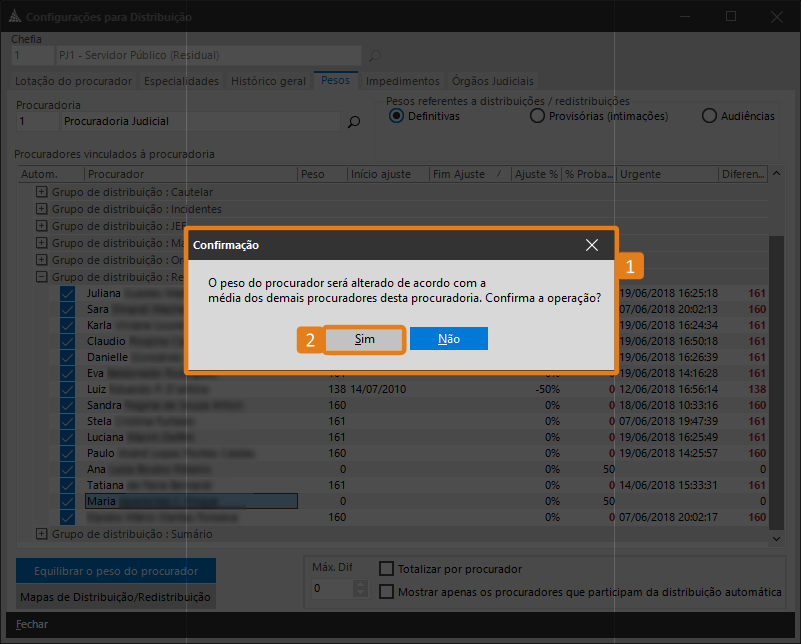The width and height of the screenshot is (801, 644).
Task: Close the Confirmação dialog with X
Action: click(592, 245)
